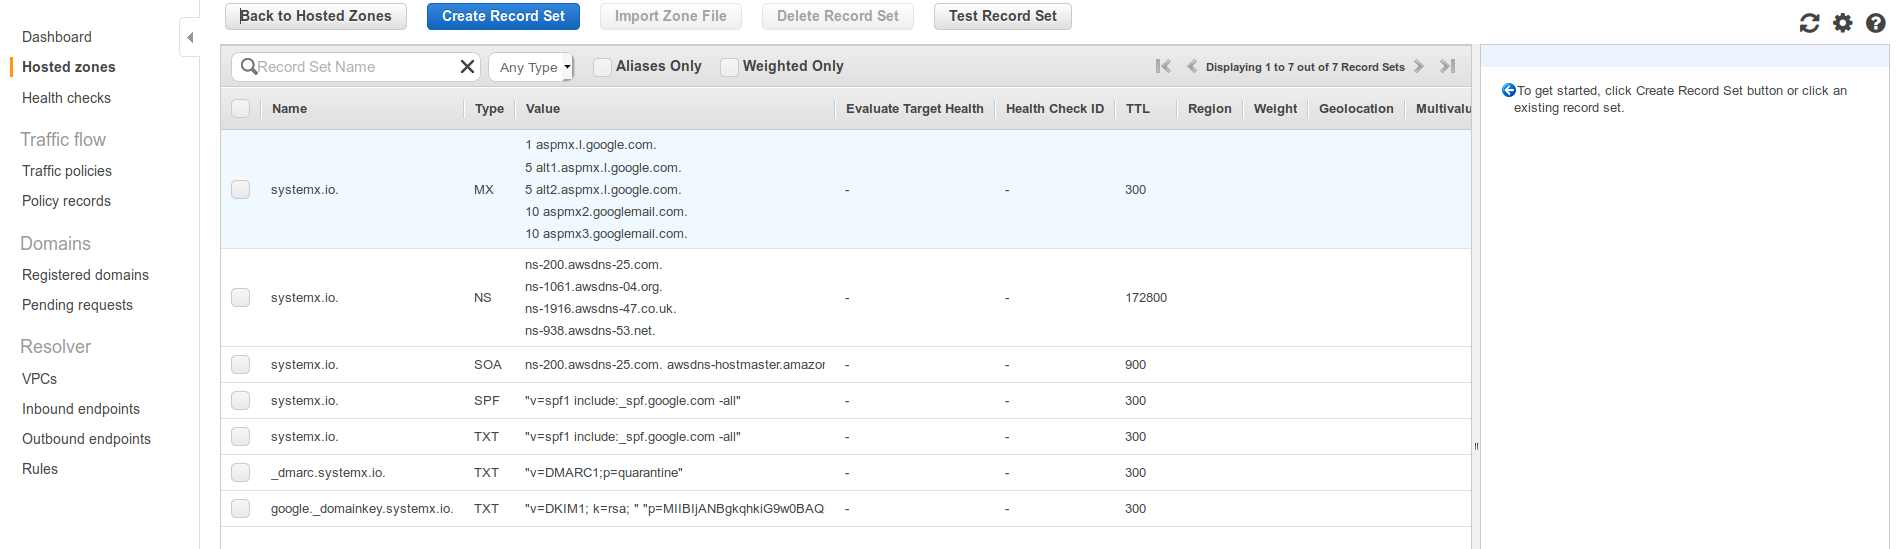Select Hosted zones in the sidebar
The width and height of the screenshot is (1902, 549).
pyautogui.click(x=69, y=67)
